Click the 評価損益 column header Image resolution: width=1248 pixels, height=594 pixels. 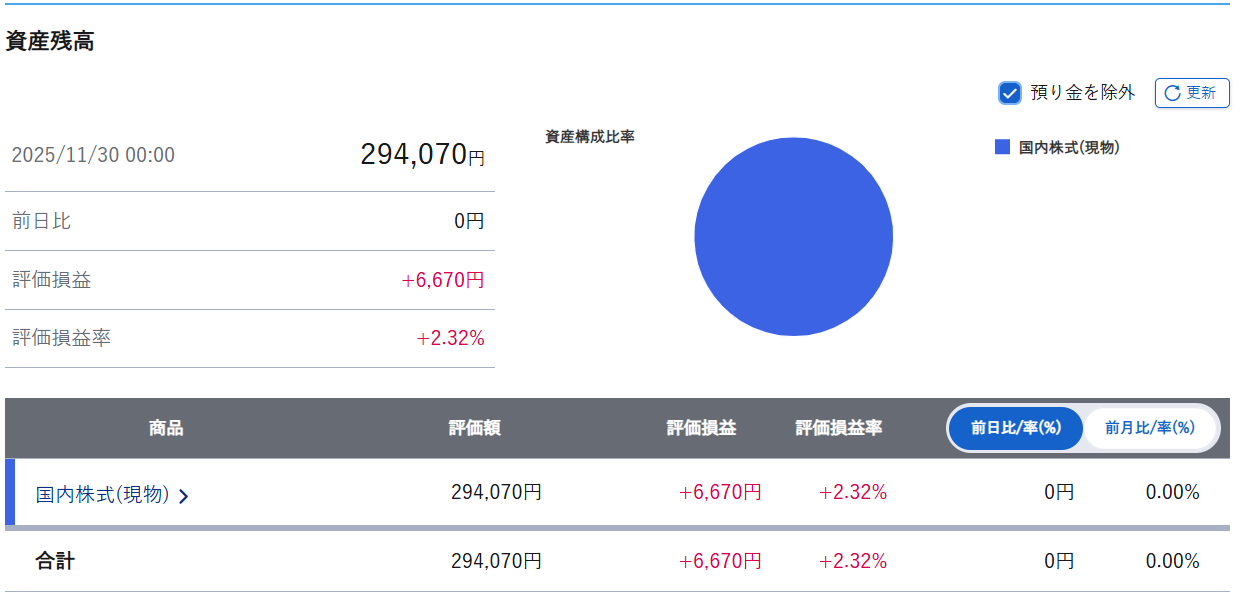coord(701,428)
